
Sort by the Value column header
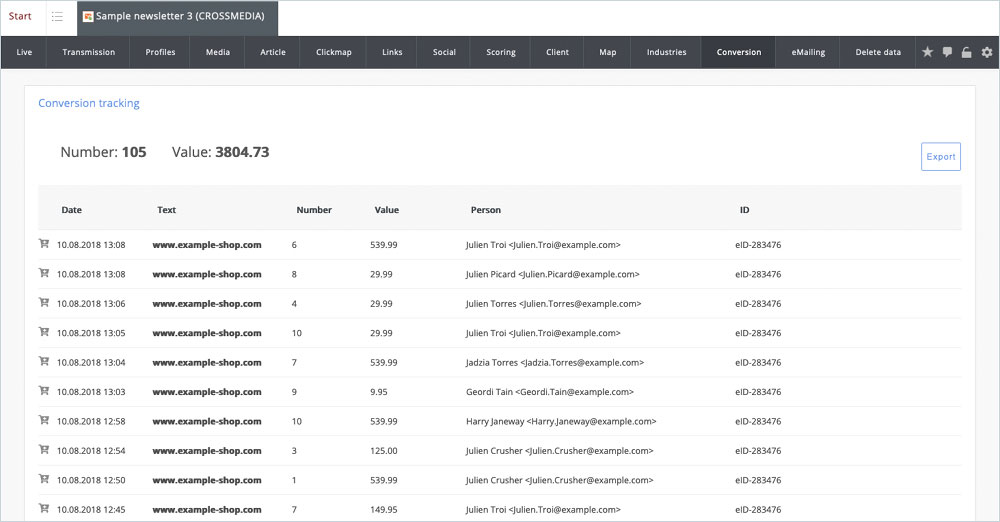(386, 210)
